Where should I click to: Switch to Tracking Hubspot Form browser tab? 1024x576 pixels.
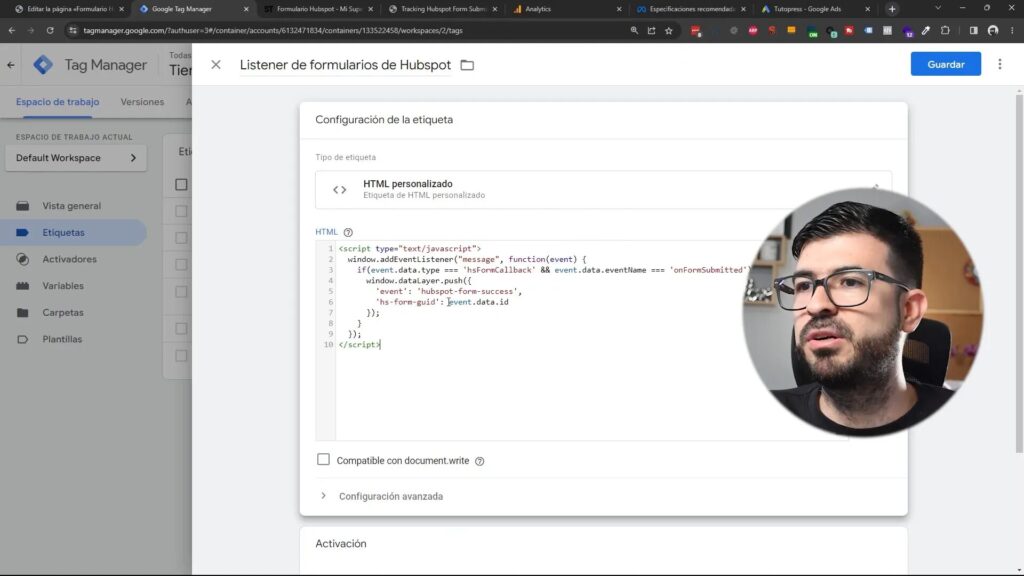[x=441, y=9]
